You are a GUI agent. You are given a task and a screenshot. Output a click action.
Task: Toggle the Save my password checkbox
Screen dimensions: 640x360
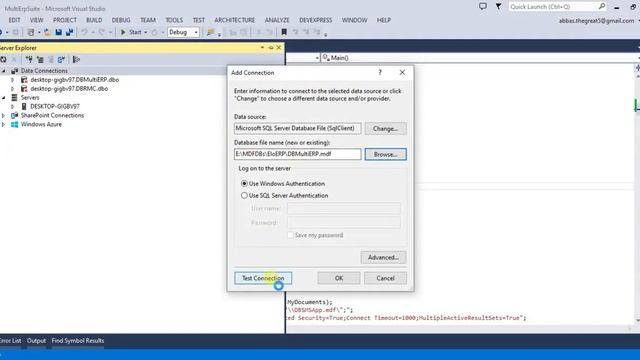click(x=290, y=235)
